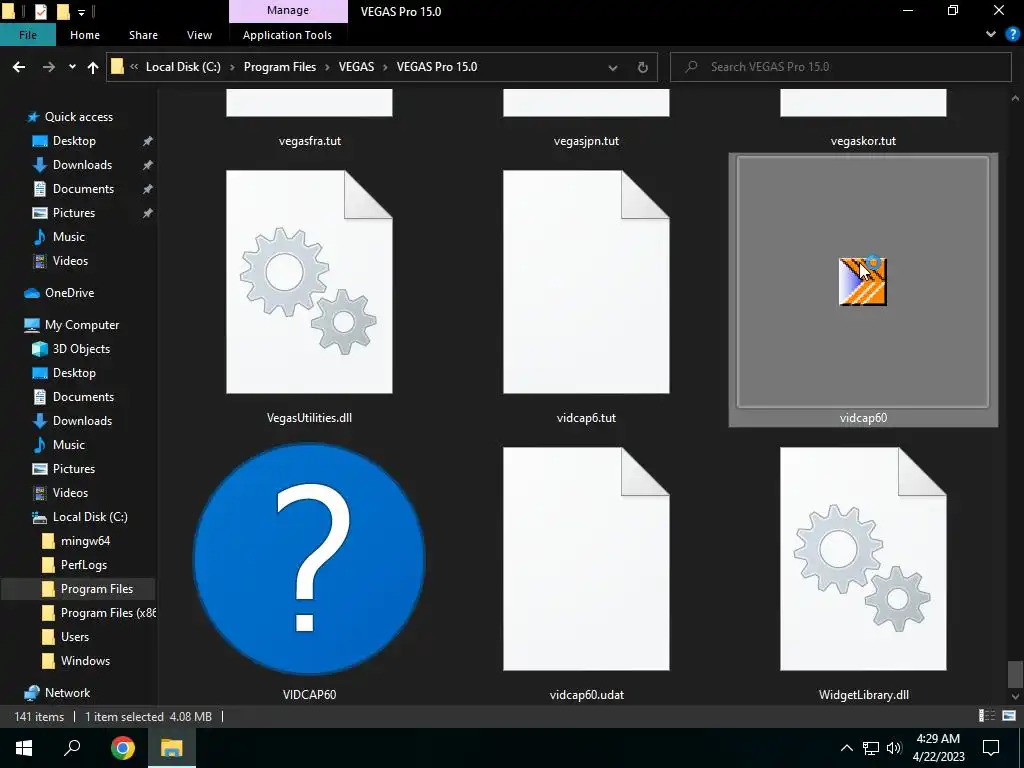Open the Share ribbon tab
The height and width of the screenshot is (768, 1024).
click(x=143, y=35)
